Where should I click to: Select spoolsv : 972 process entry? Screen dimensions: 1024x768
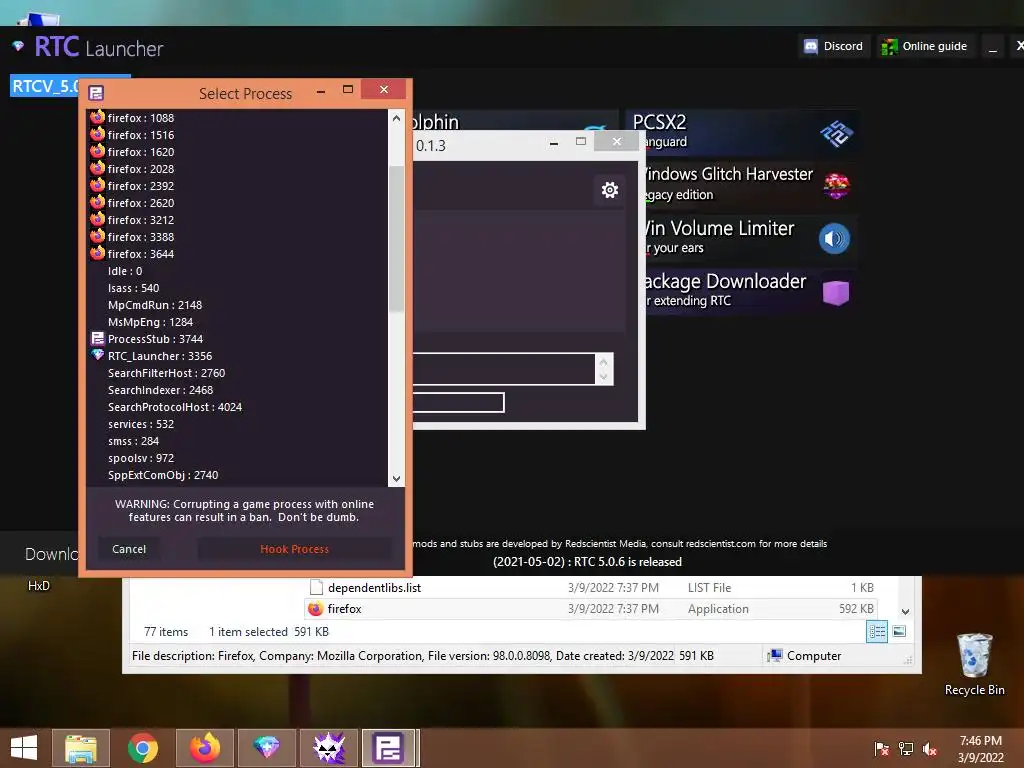point(238,458)
